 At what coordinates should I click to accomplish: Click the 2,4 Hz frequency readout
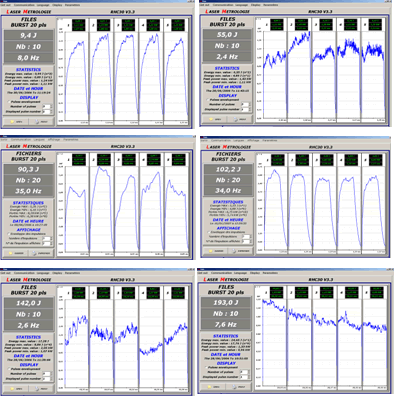227,57
